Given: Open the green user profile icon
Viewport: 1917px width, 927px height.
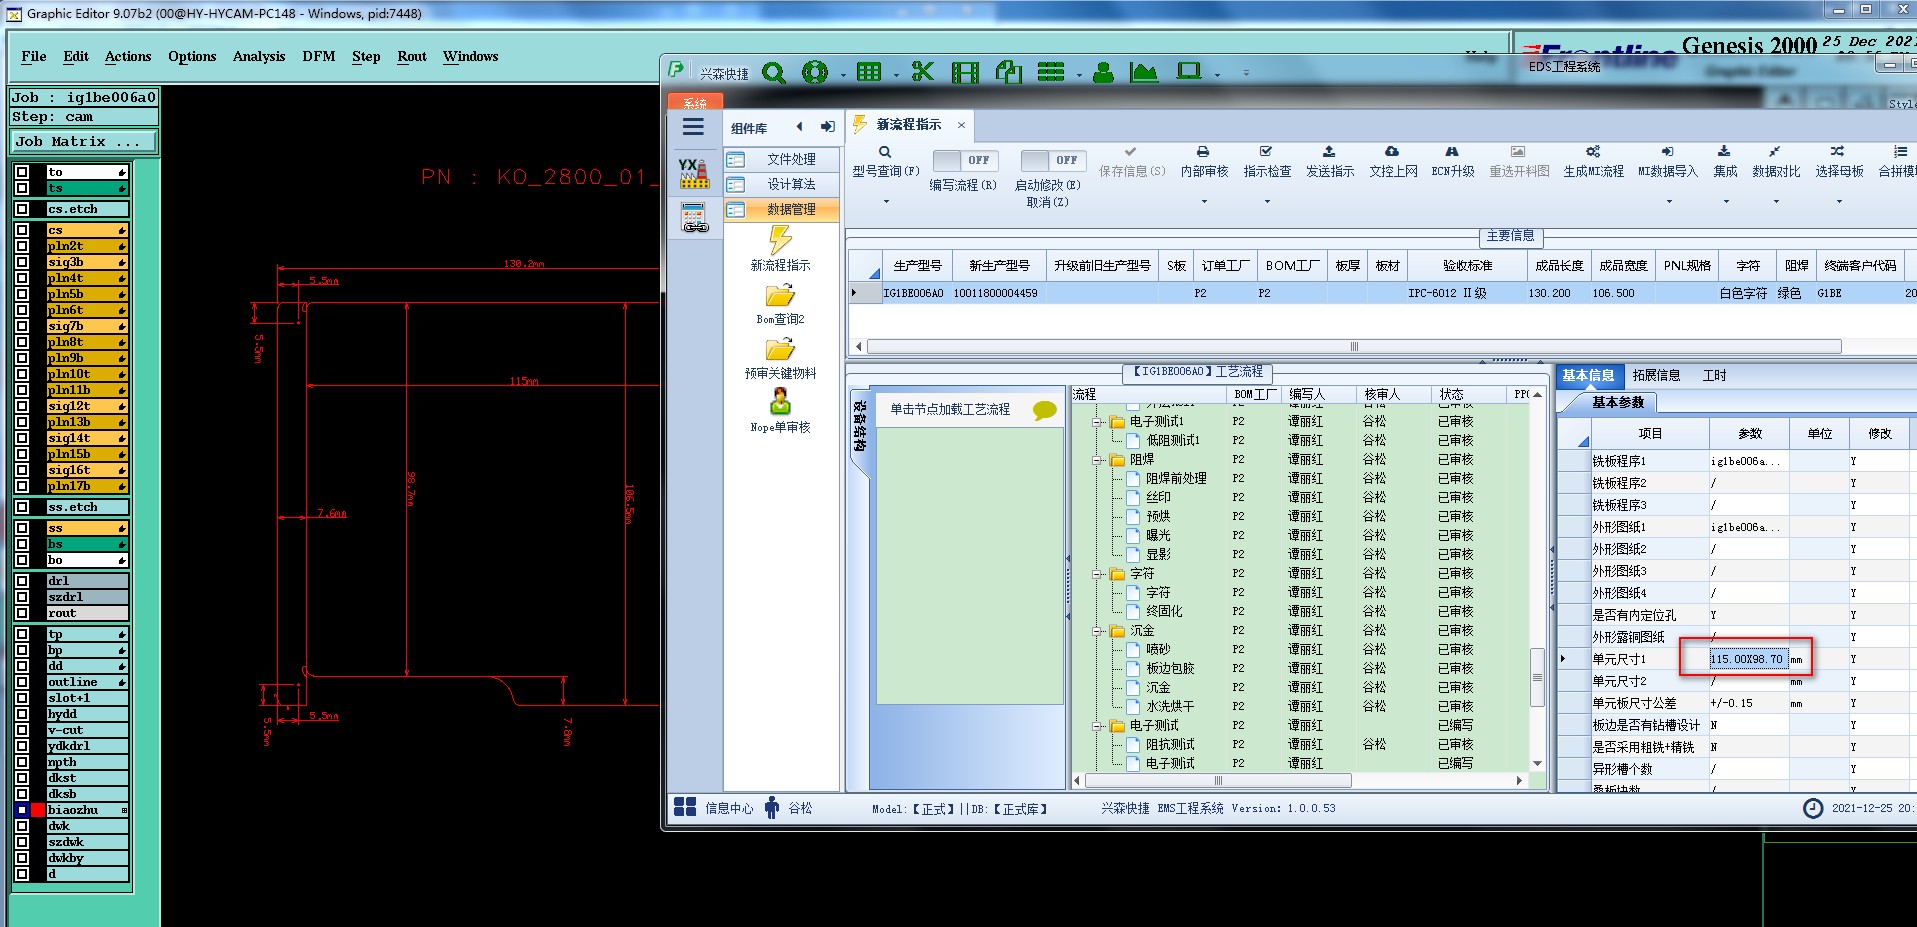Looking at the screenshot, I should point(1103,72).
